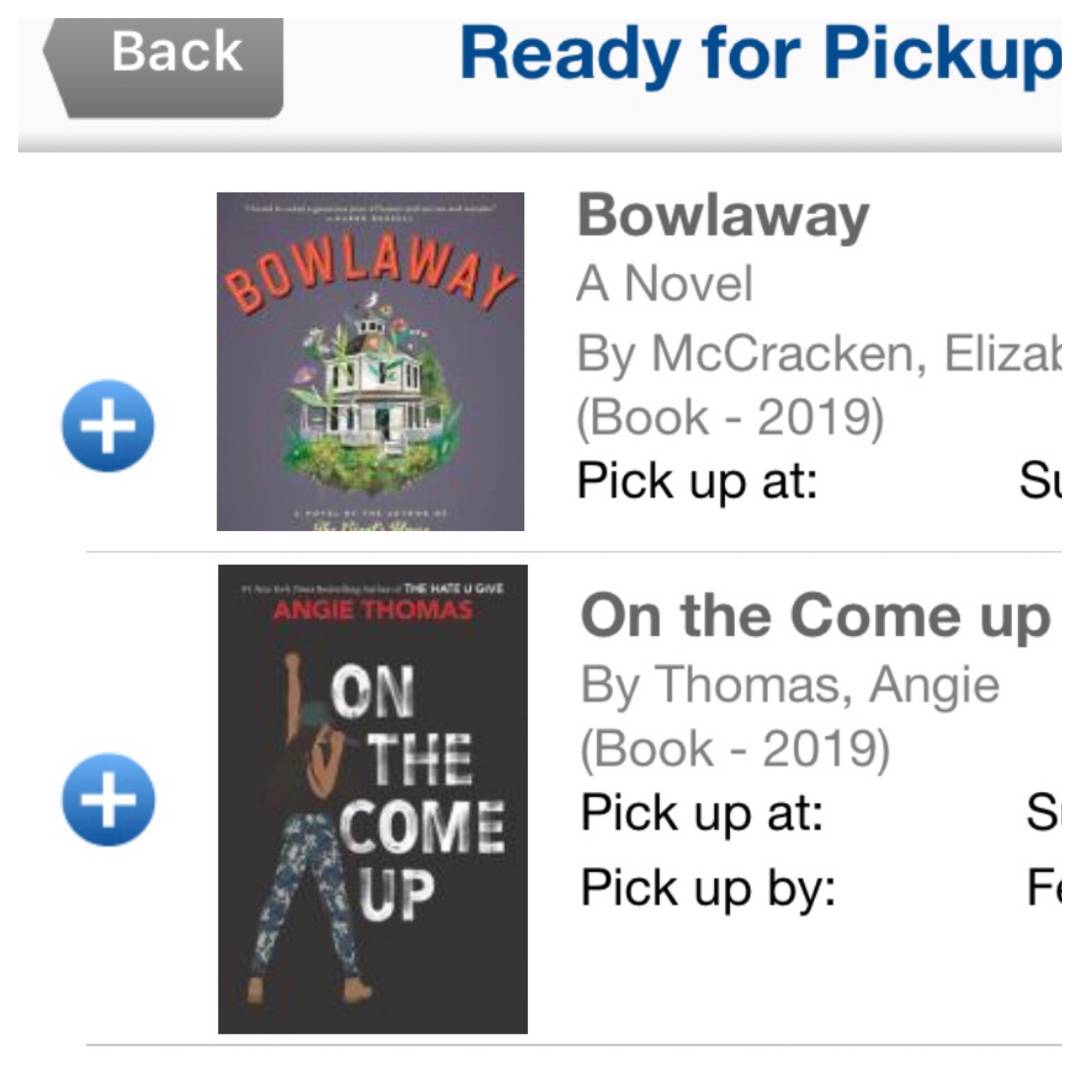Click 'Pick up at:' label for Bowlaway
The image size is (1080, 1080).
(x=698, y=481)
